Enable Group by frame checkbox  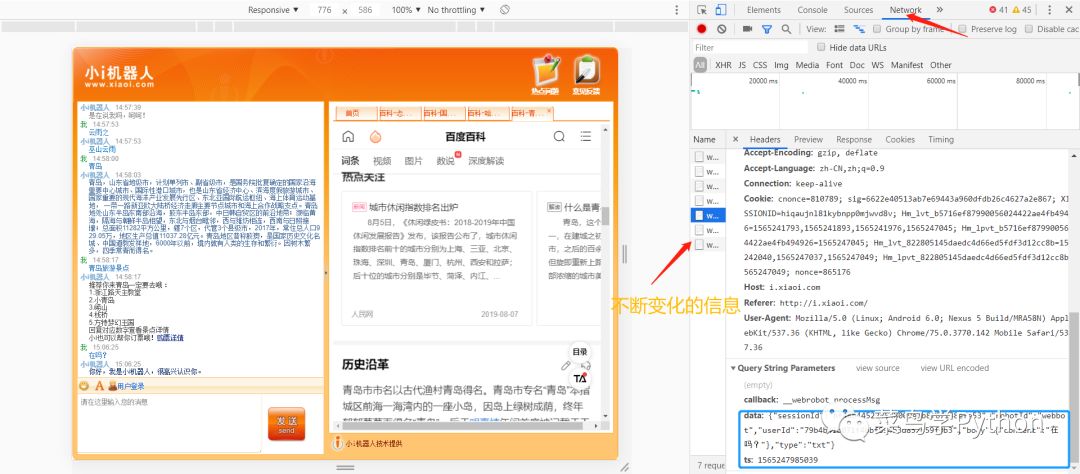(x=878, y=29)
